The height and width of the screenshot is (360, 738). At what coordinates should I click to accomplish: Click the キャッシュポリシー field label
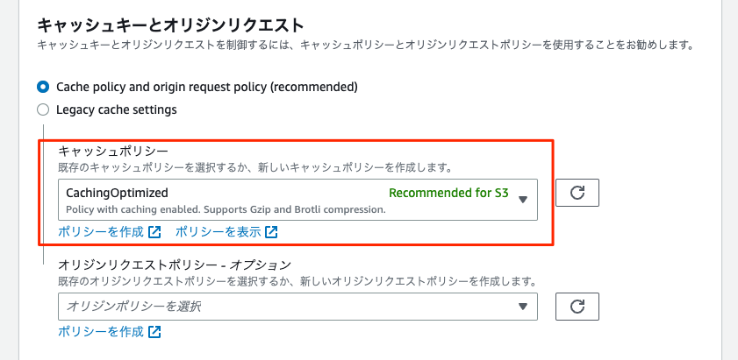coord(113,151)
